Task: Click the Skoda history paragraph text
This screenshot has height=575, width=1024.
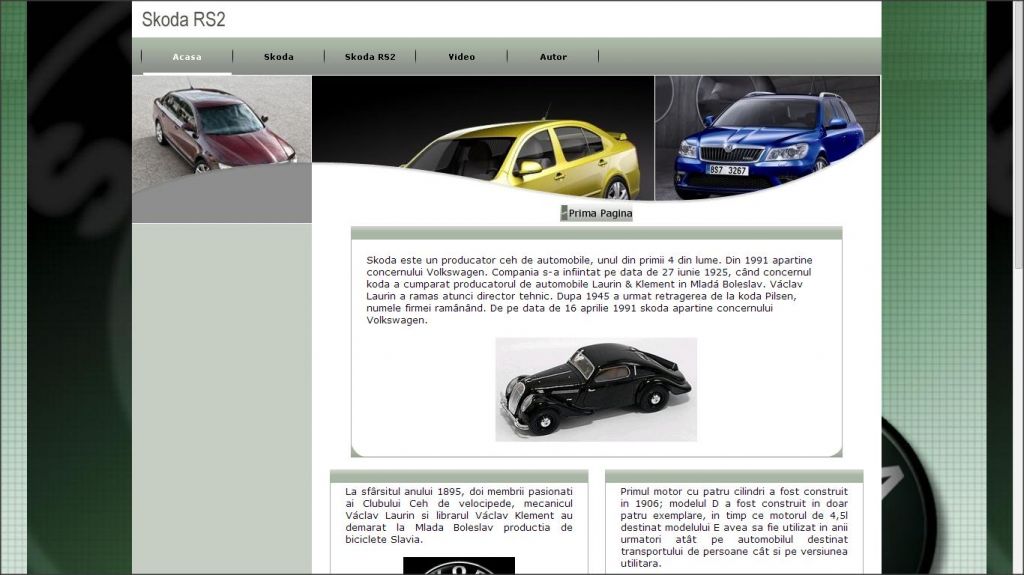Action: click(590, 290)
